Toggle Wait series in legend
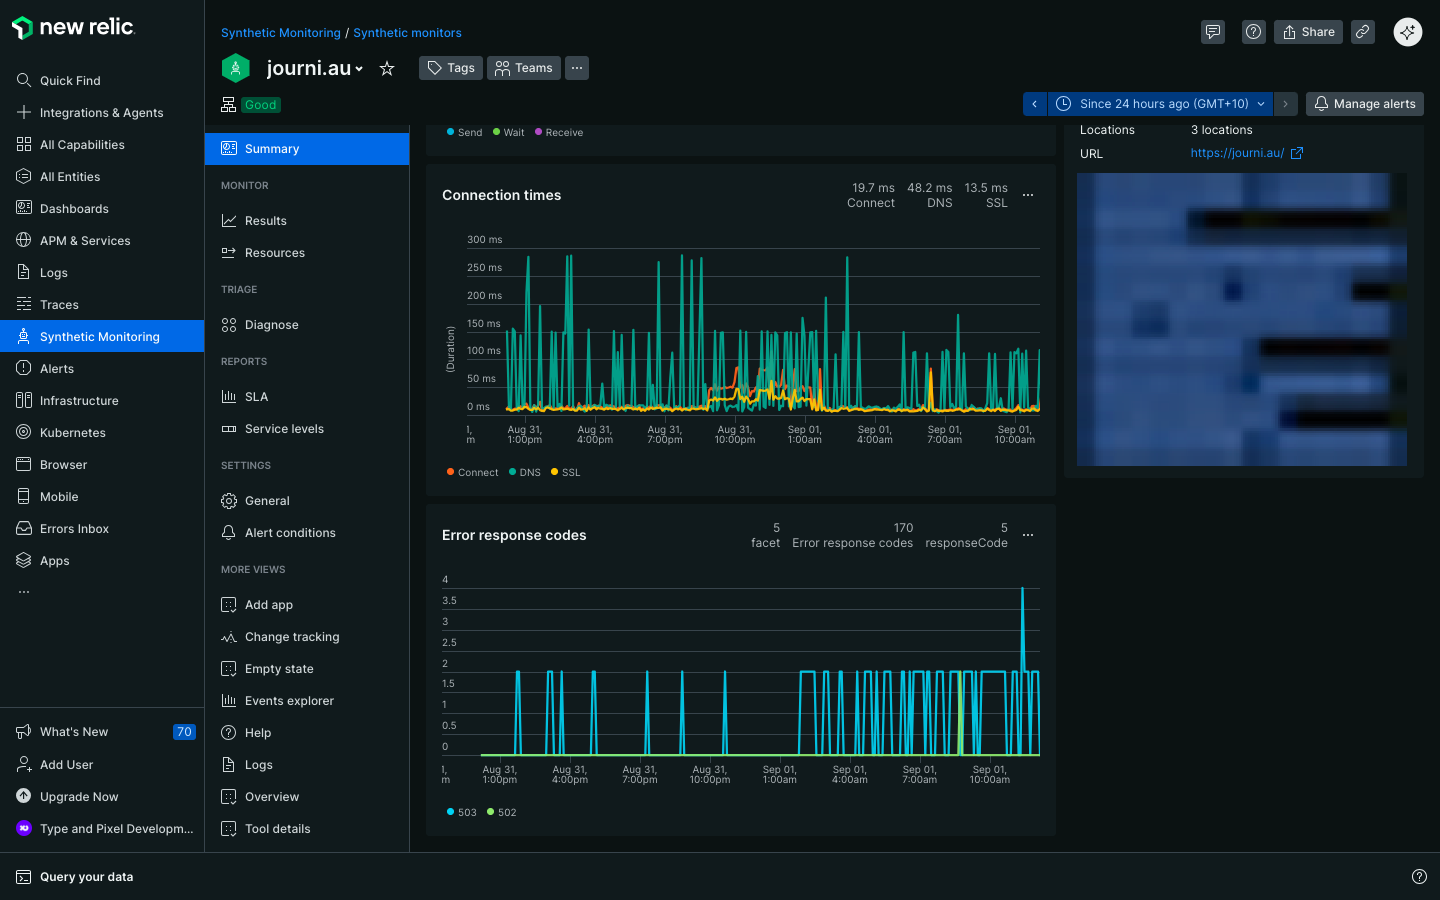This screenshot has width=1440, height=900. (508, 132)
